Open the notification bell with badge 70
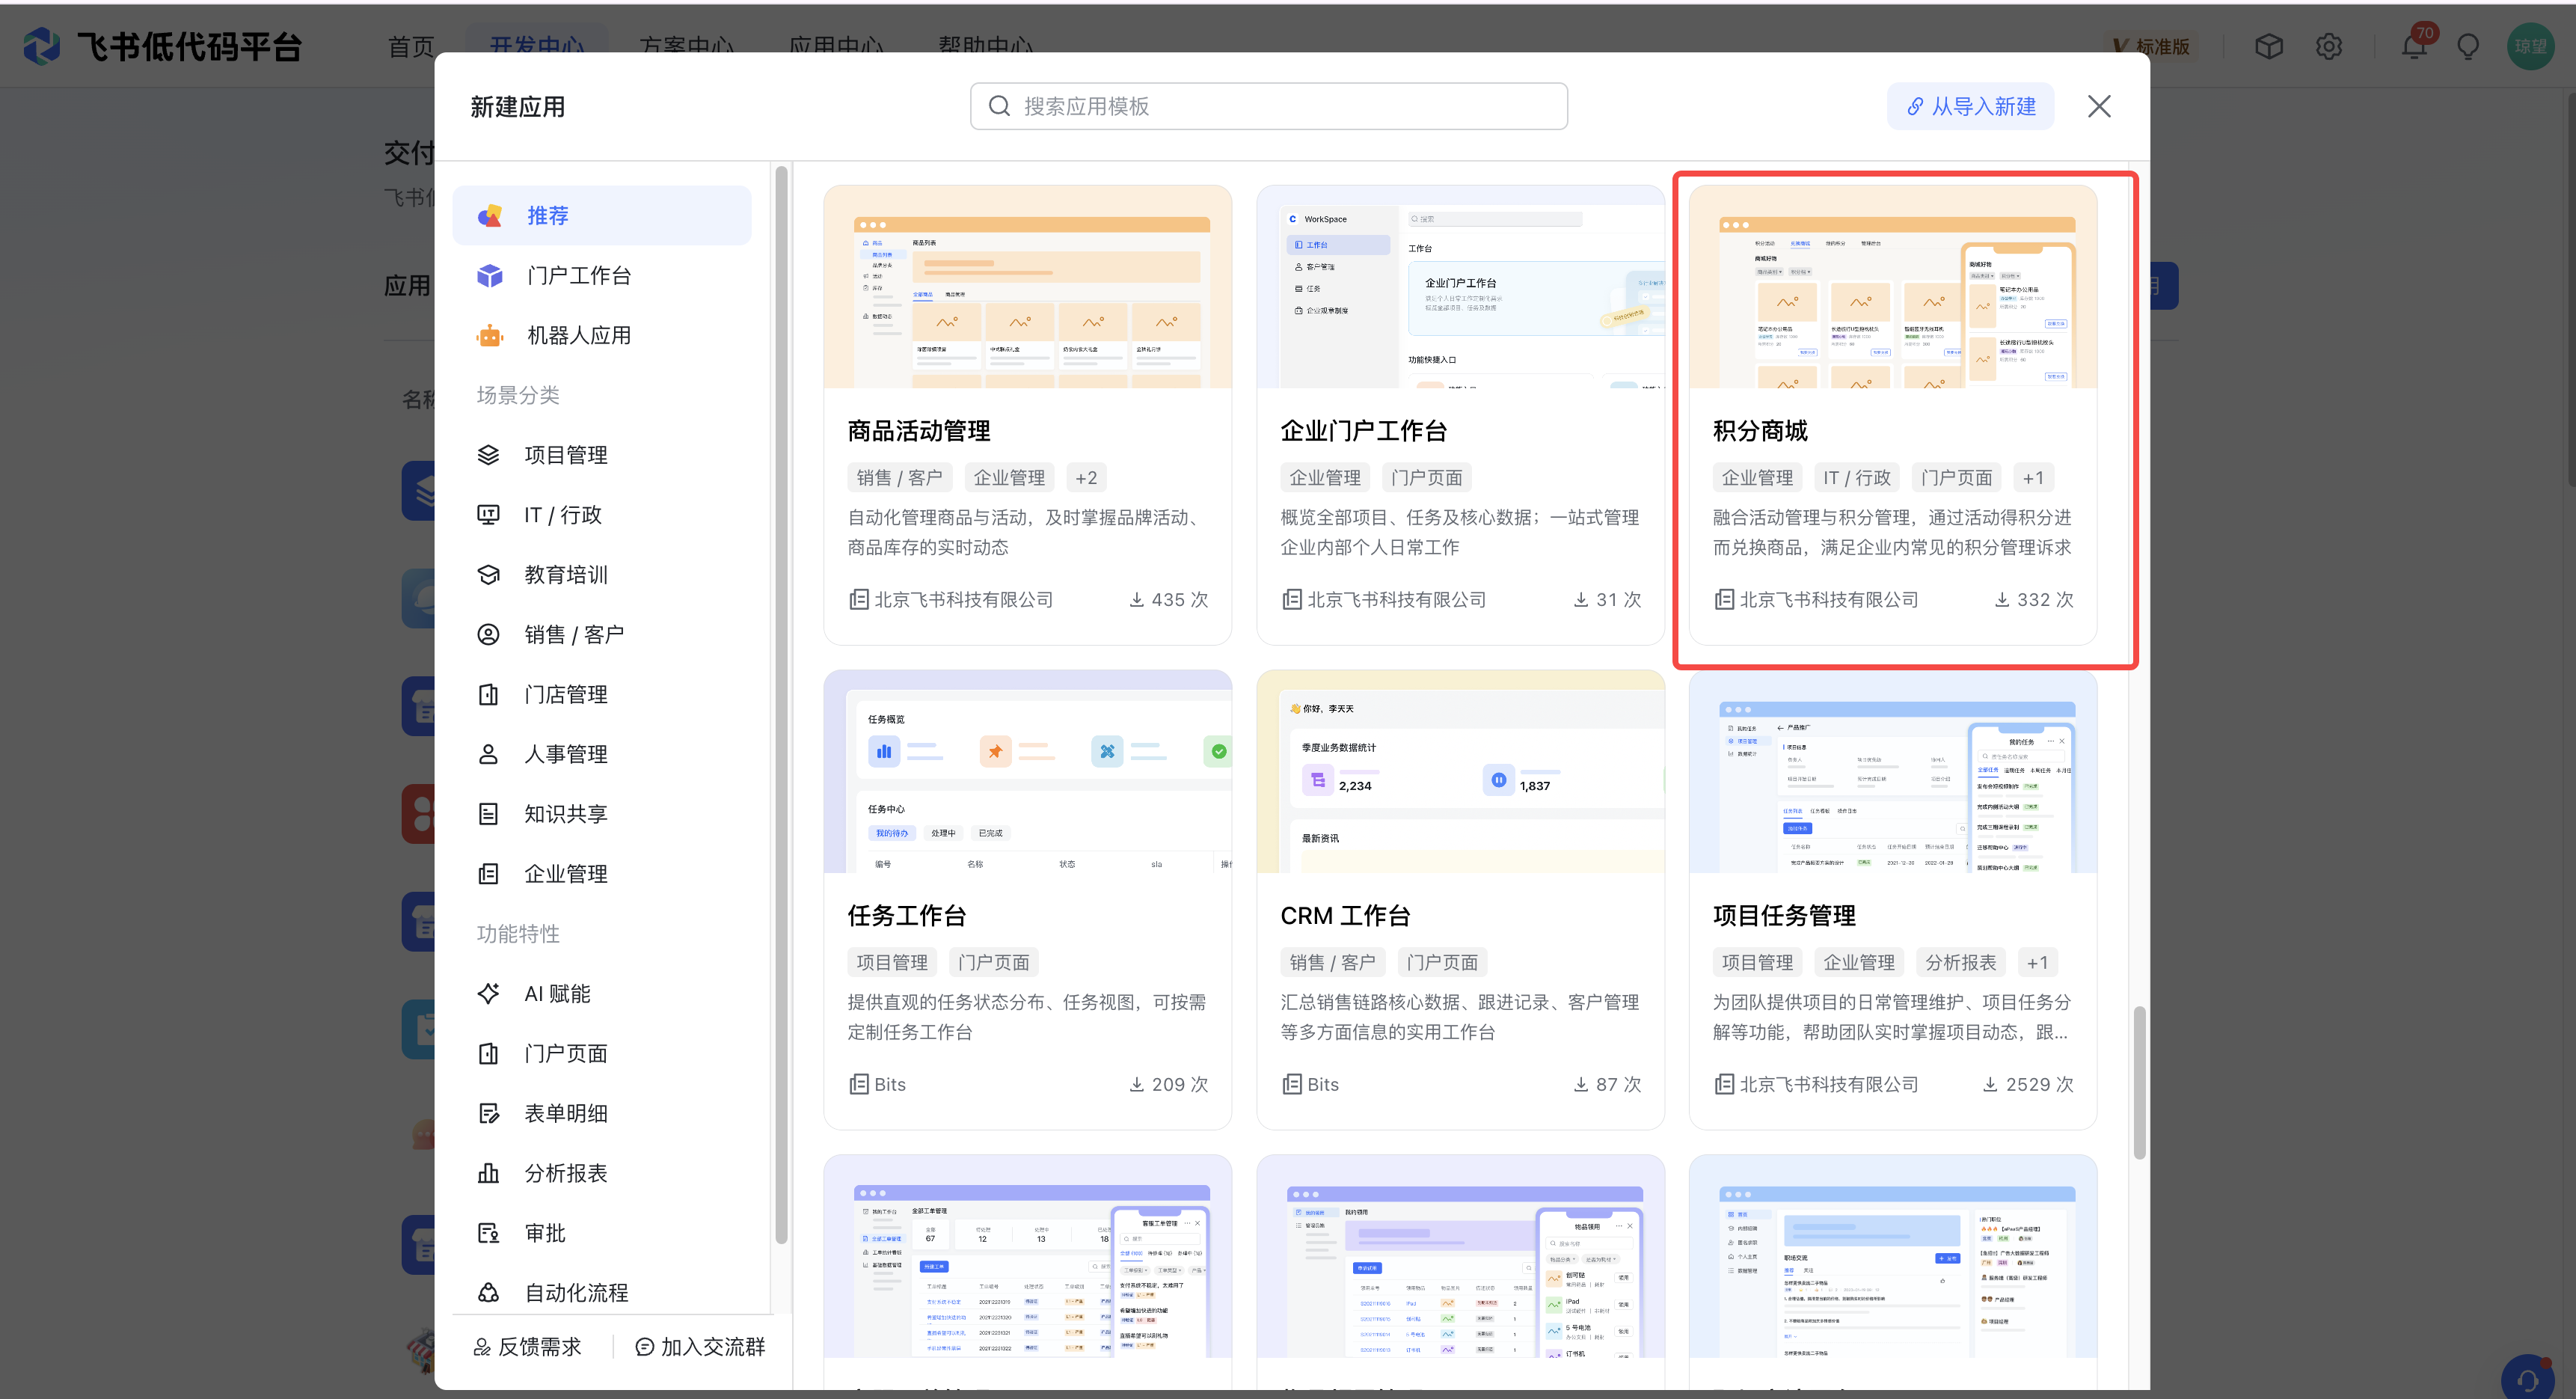 click(x=2414, y=46)
